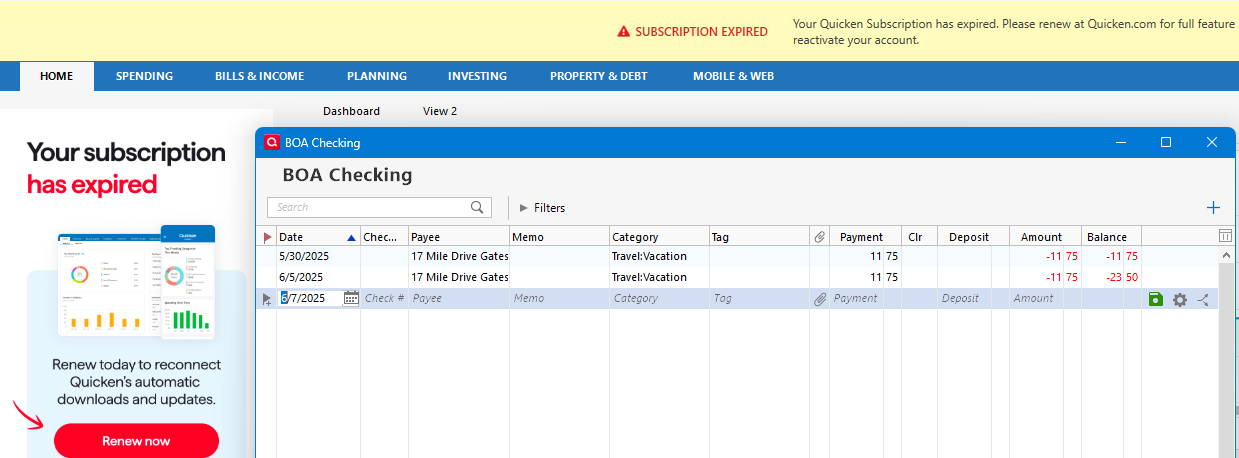The image size is (1239, 458).
Task: Open the Spending tab
Action: click(x=144, y=76)
